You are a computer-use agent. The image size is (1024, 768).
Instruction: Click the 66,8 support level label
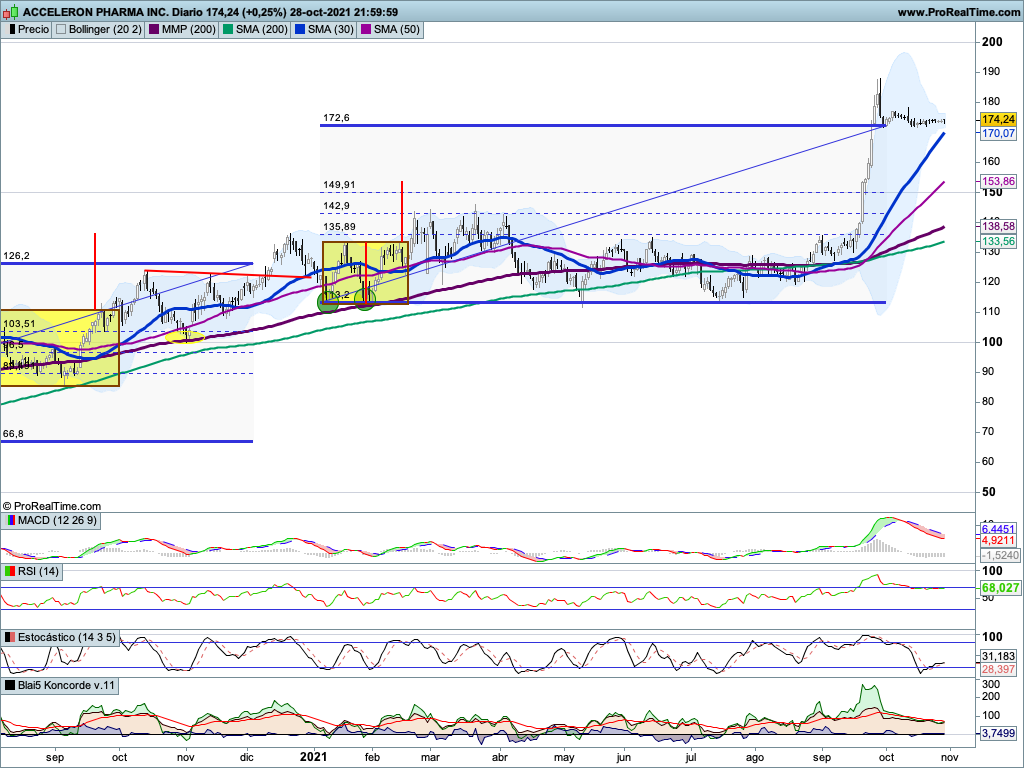point(14,434)
